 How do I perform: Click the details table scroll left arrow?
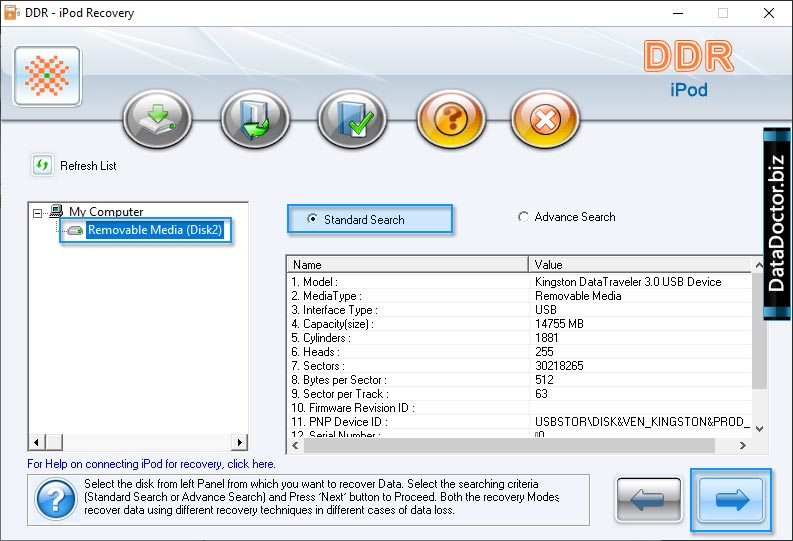(295, 445)
